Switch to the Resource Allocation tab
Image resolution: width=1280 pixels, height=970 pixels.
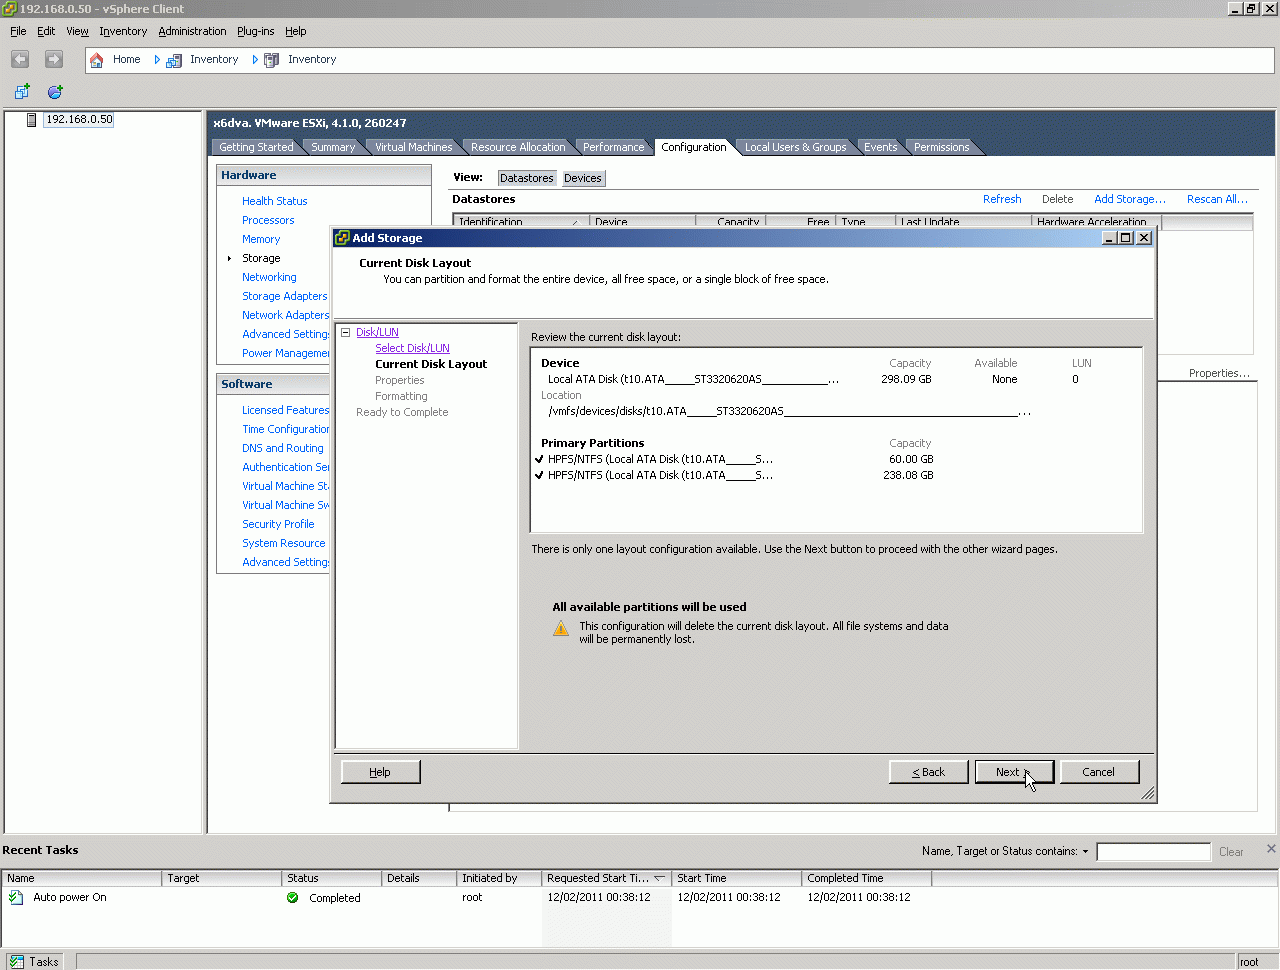click(x=518, y=147)
